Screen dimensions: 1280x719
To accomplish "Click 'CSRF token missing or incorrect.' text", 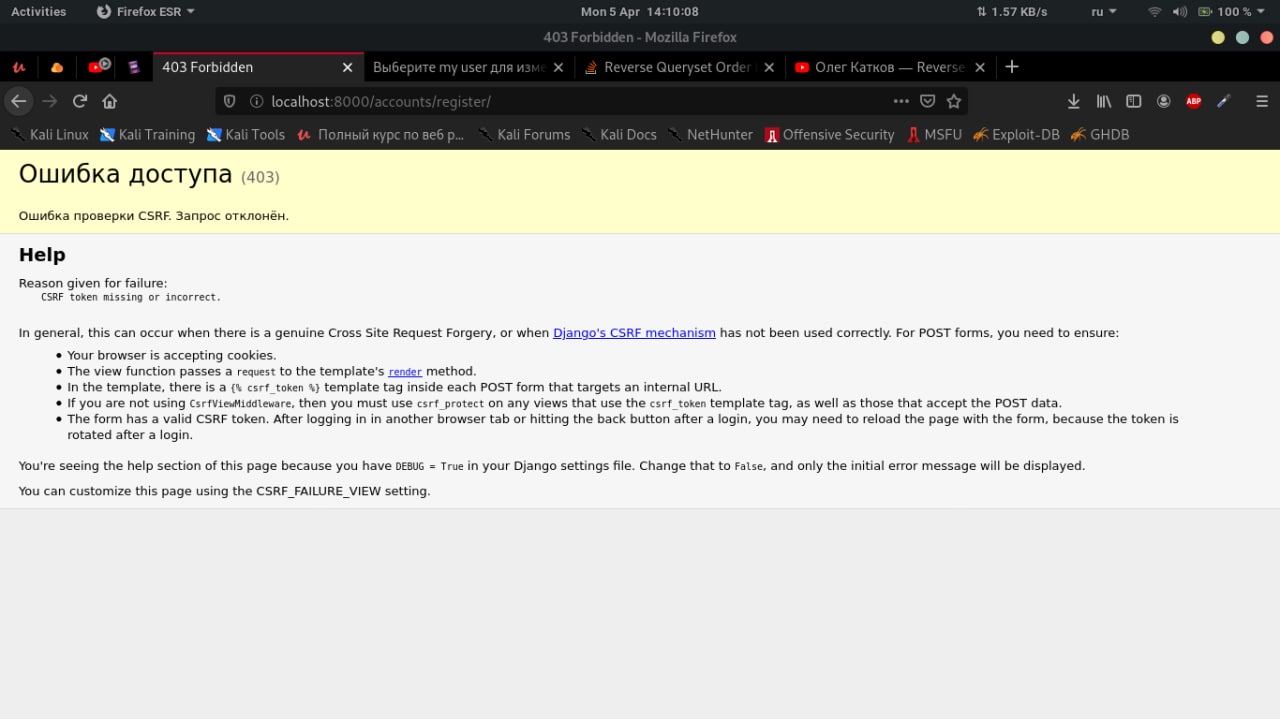I will (131, 297).
